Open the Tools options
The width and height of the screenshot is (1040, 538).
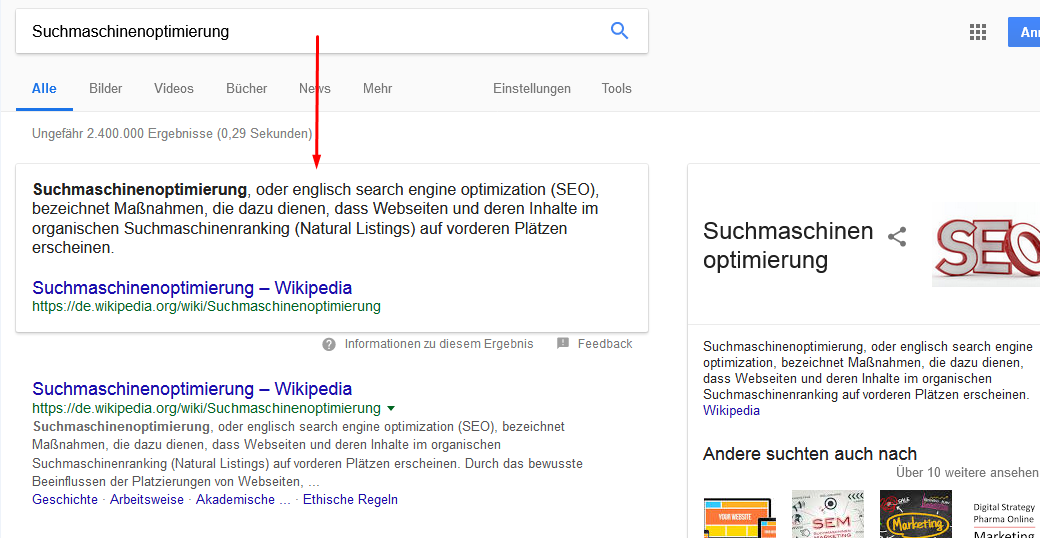click(x=616, y=88)
